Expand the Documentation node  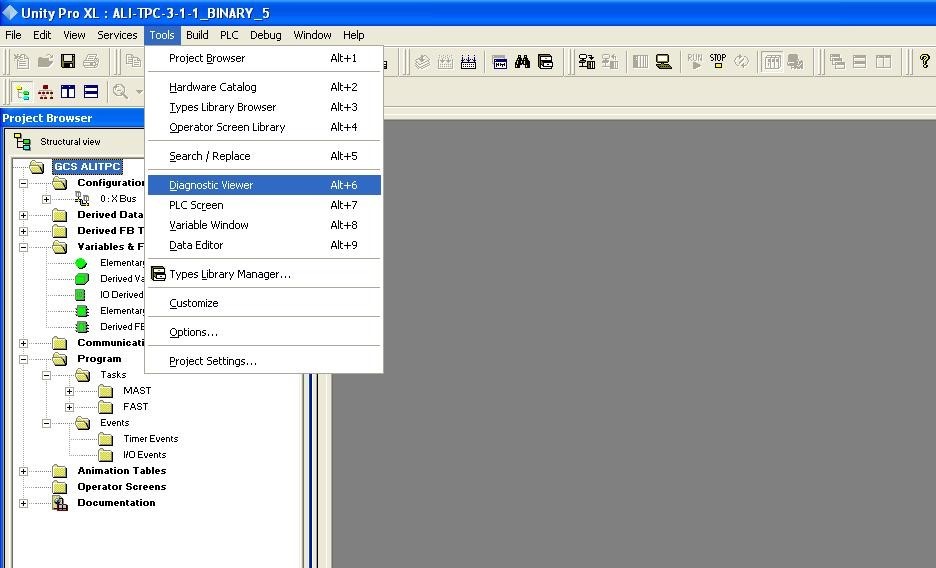click(23, 503)
